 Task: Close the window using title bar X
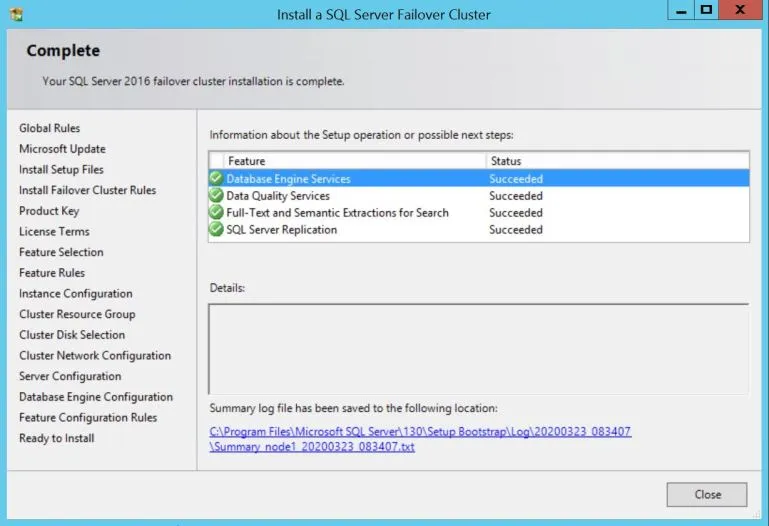pos(741,10)
